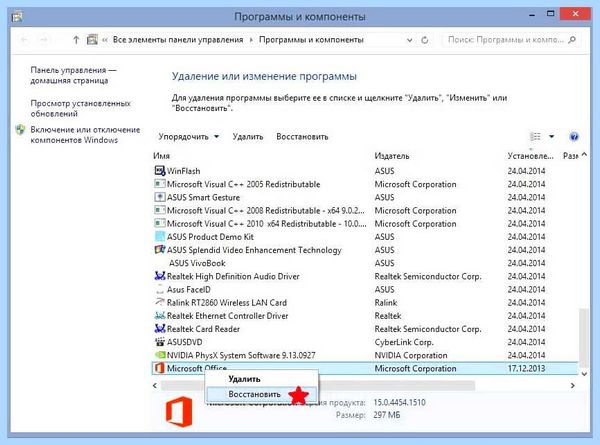Click the window title bar system icon
This screenshot has width=600, height=445.
tap(17, 17)
